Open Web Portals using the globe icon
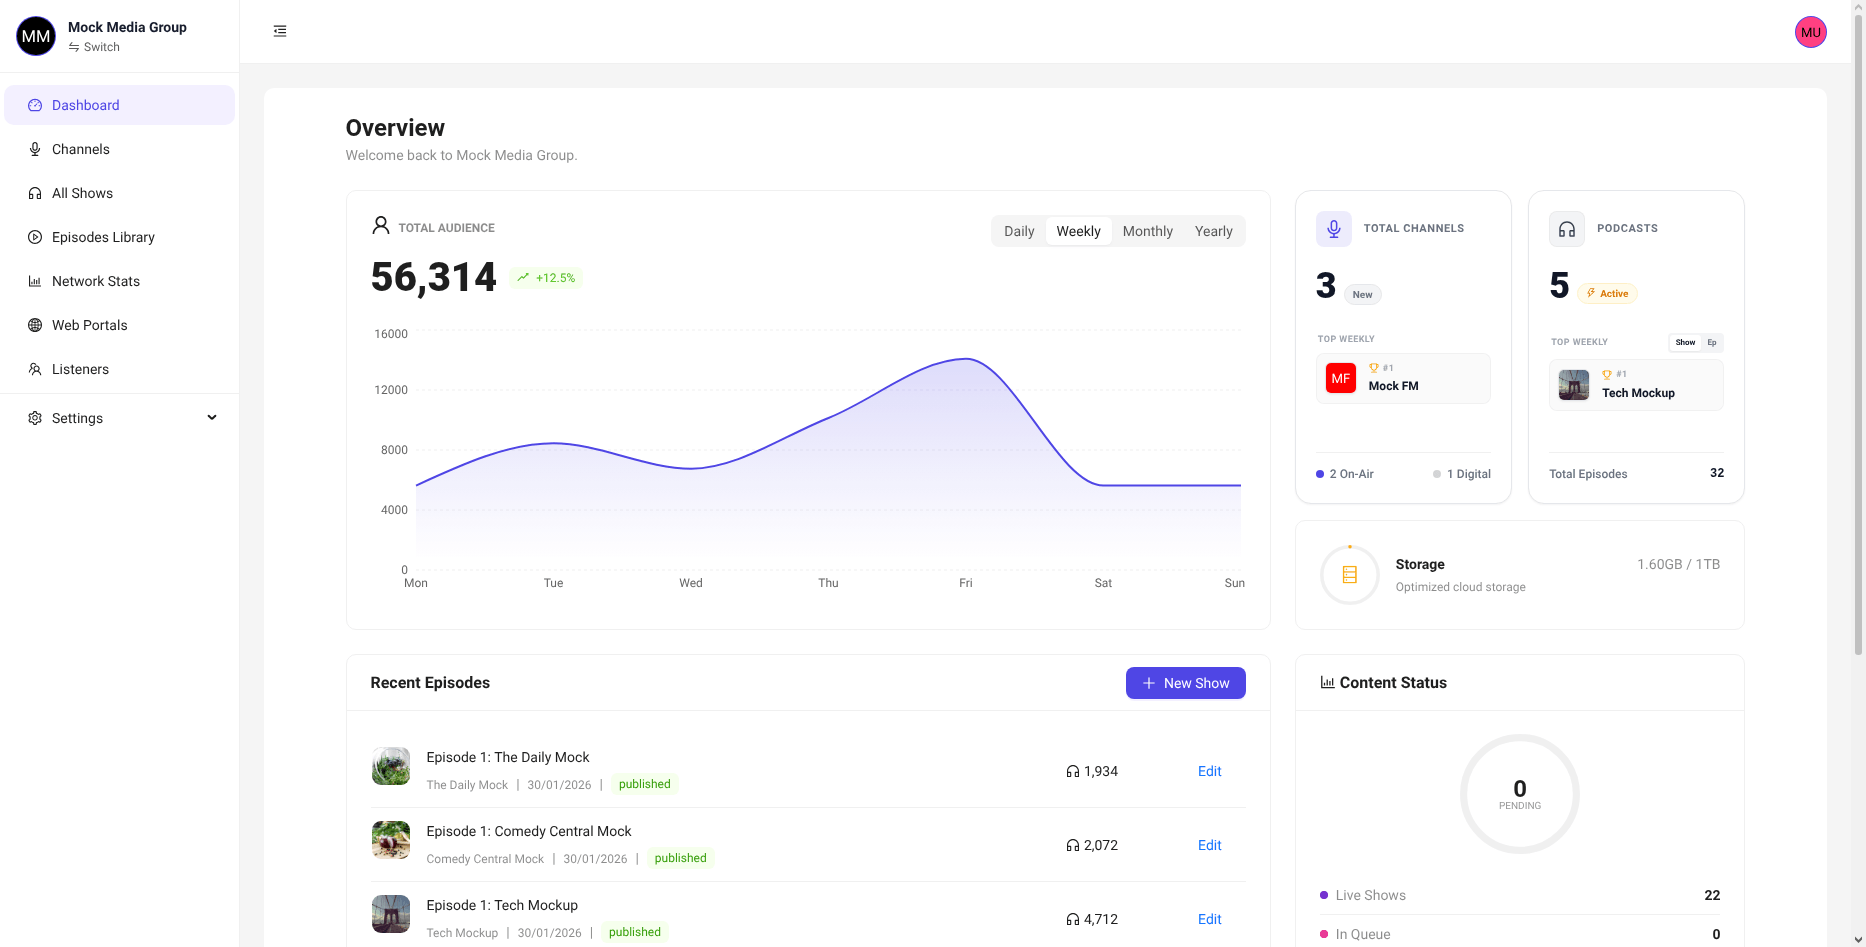This screenshot has width=1866, height=947. tap(35, 325)
